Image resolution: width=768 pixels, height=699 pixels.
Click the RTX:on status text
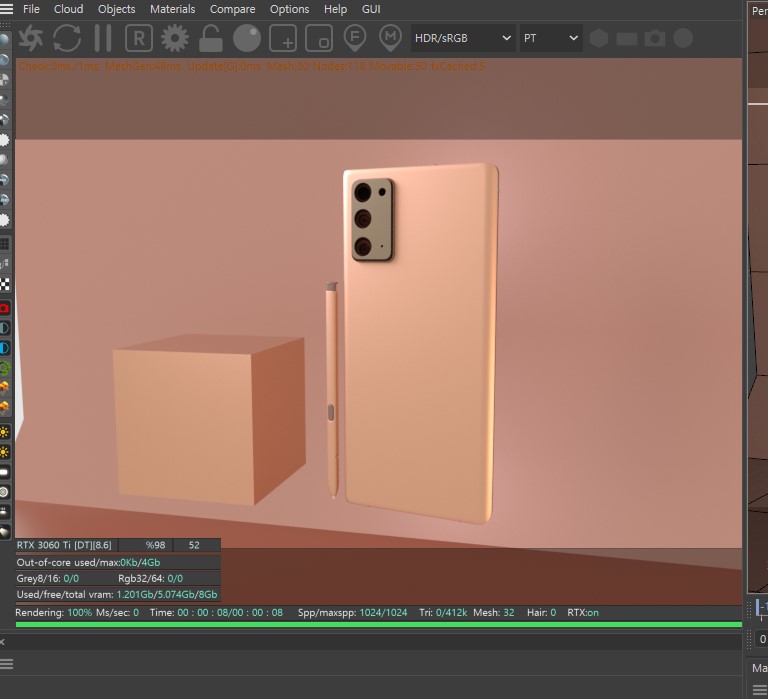tap(583, 613)
